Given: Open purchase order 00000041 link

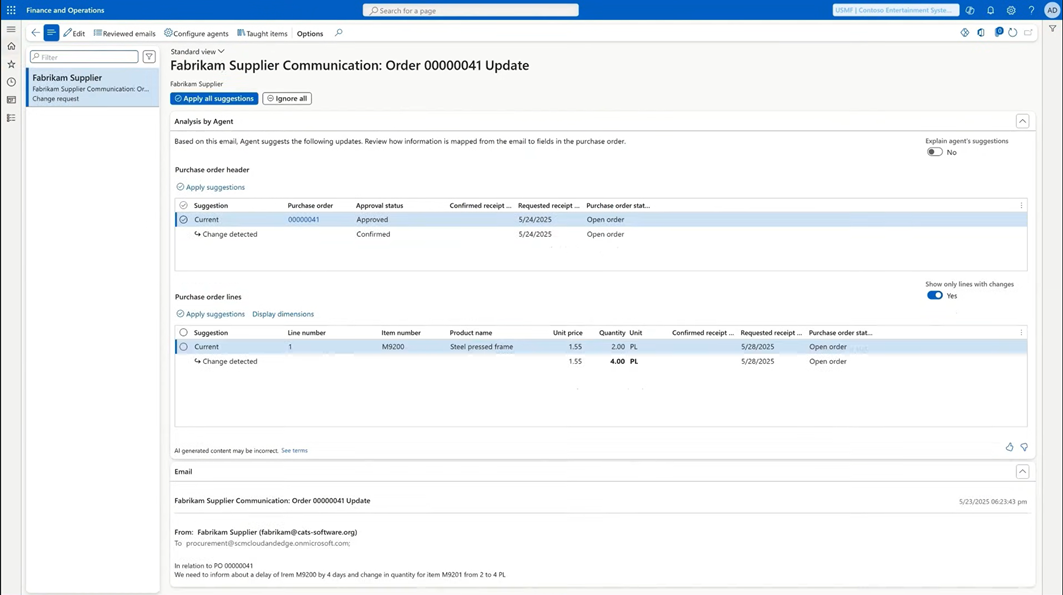Looking at the screenshot, I should click(x=303, y=219).
